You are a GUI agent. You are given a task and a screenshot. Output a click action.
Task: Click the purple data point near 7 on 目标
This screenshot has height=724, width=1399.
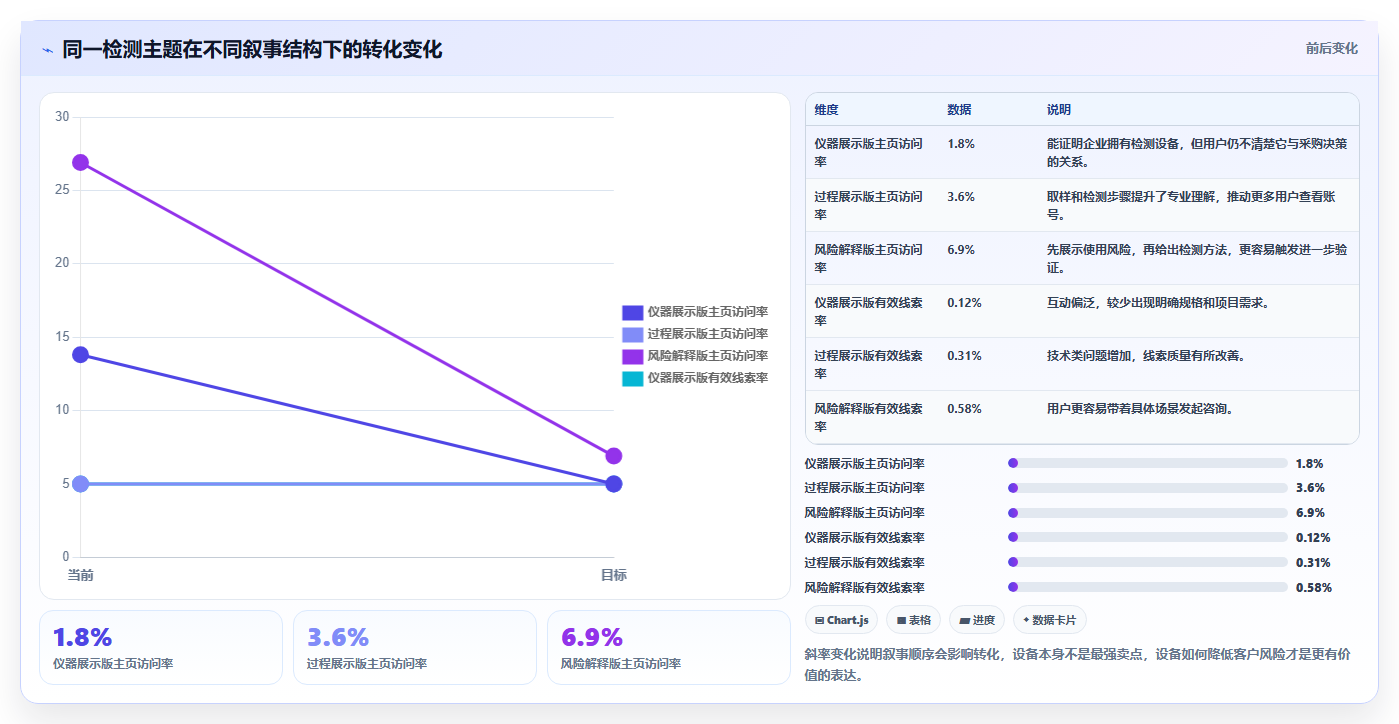point(614,456)
